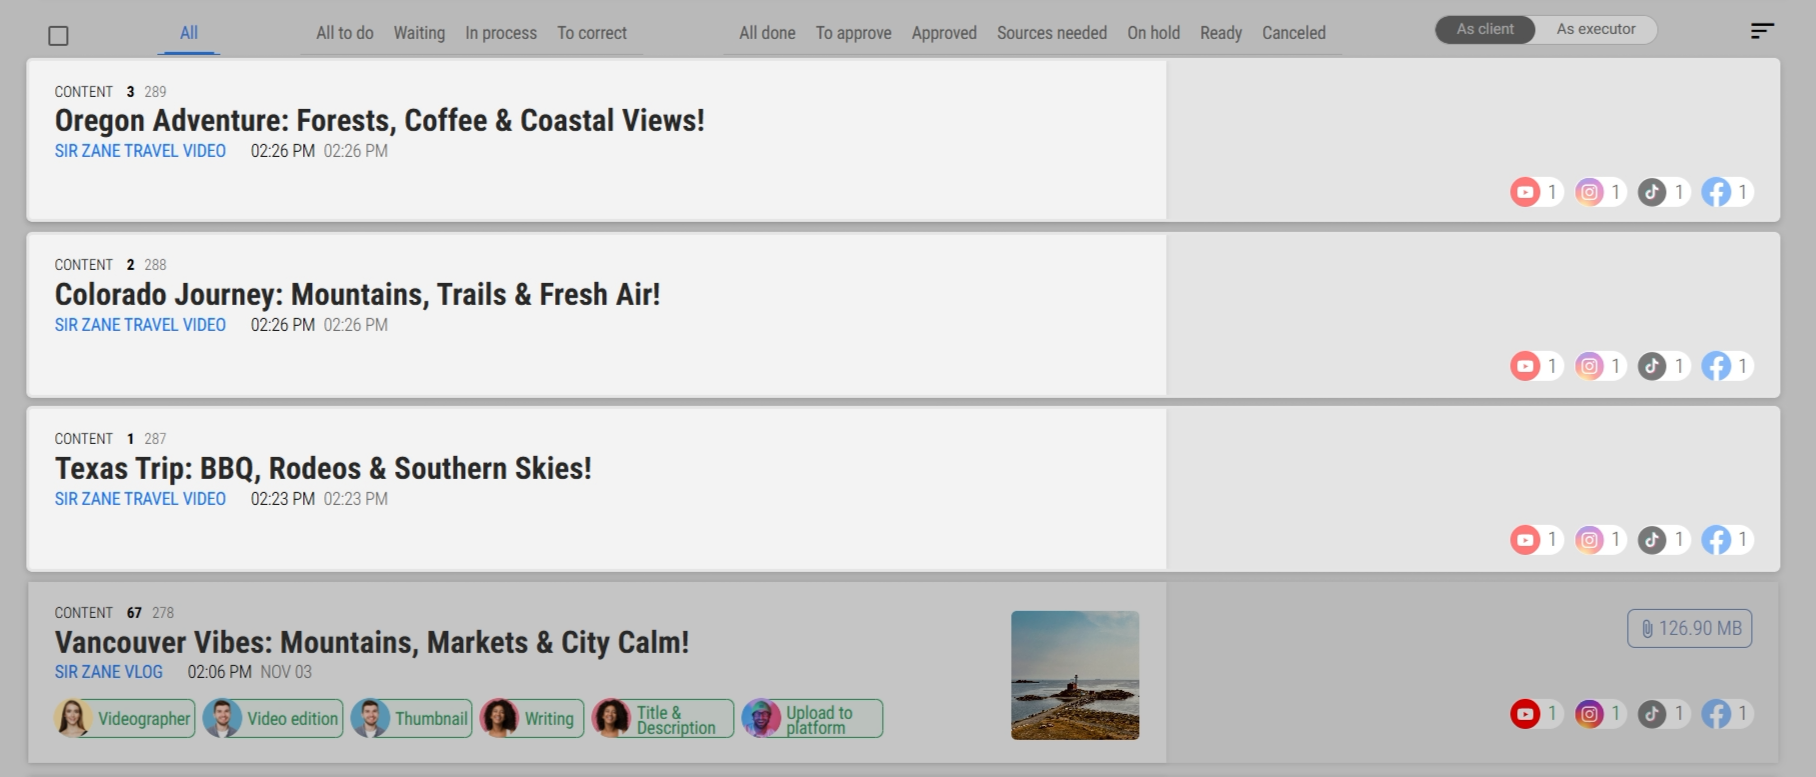Screen dimensions: 1816x777
Task: Click Instagram icon on Colorado Journey card
Action: (x=1589, y=366)
